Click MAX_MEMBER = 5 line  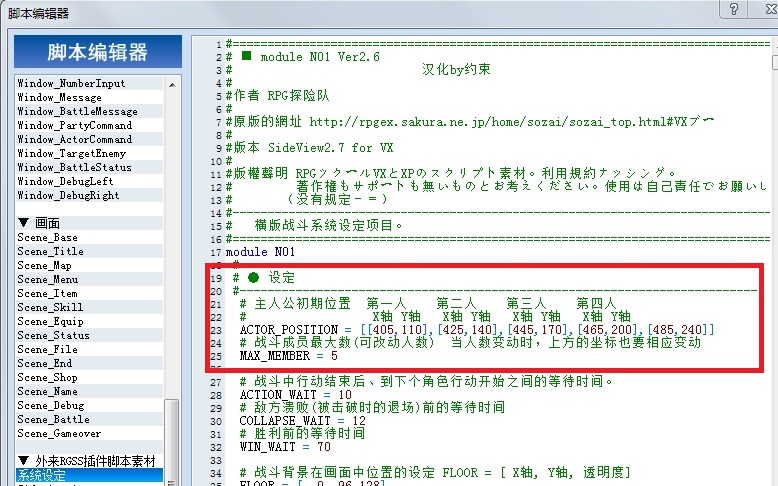(x=288, y=356)
